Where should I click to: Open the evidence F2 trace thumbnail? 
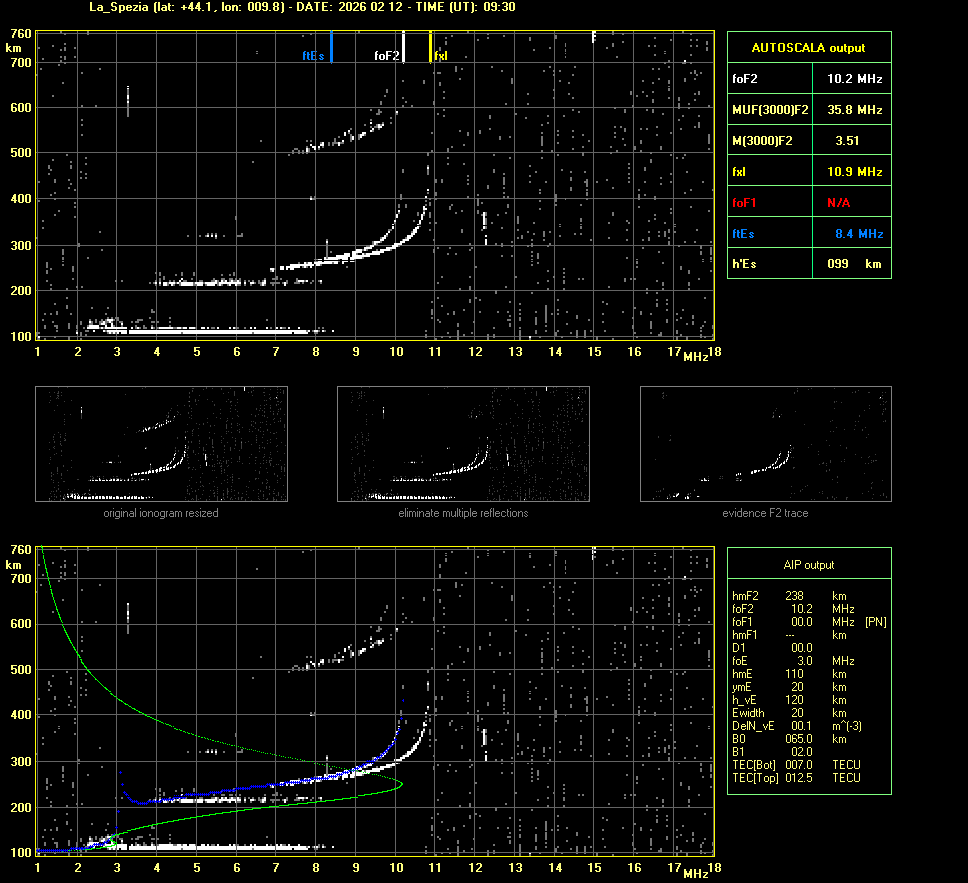click(765, 444)
